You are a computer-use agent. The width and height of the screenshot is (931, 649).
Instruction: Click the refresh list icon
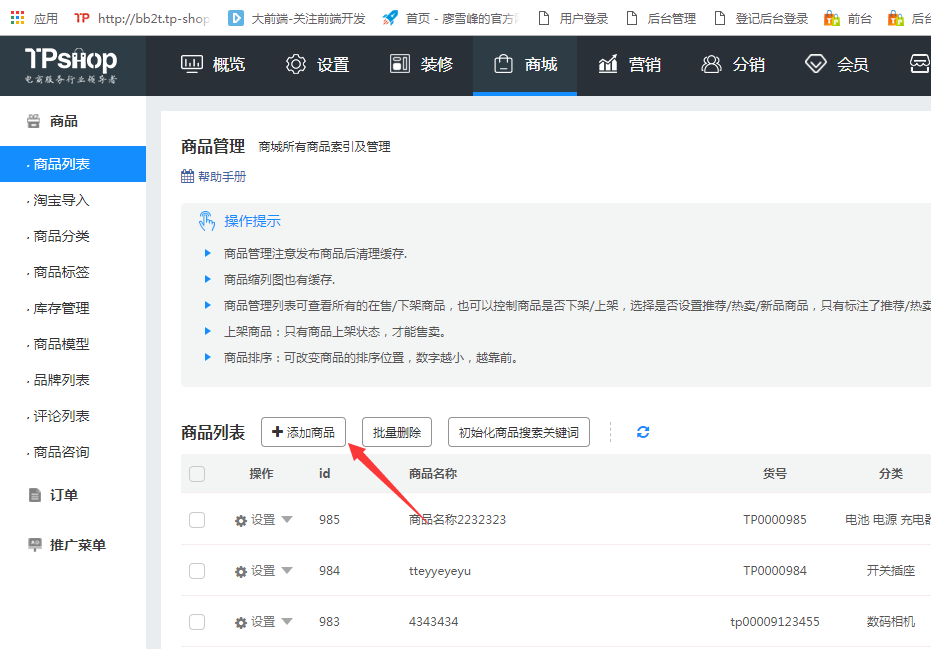(643, 432)
